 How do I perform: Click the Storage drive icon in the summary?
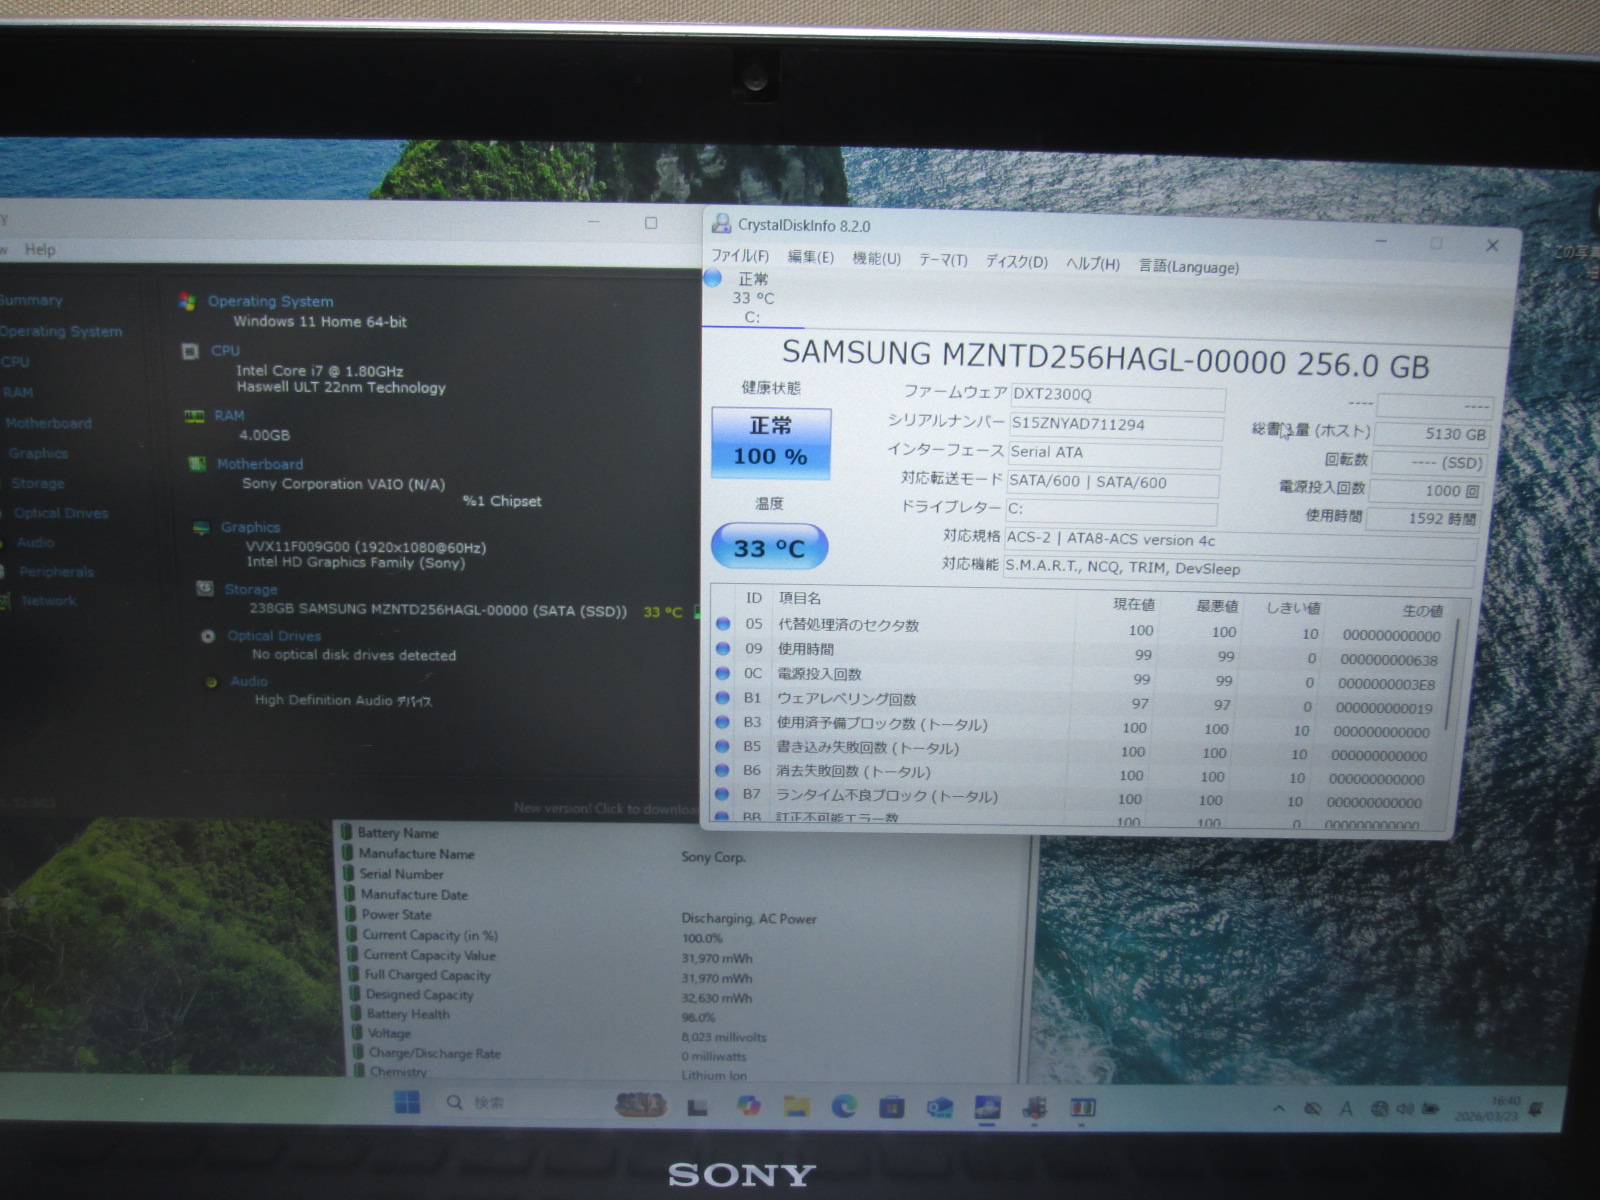204,589
